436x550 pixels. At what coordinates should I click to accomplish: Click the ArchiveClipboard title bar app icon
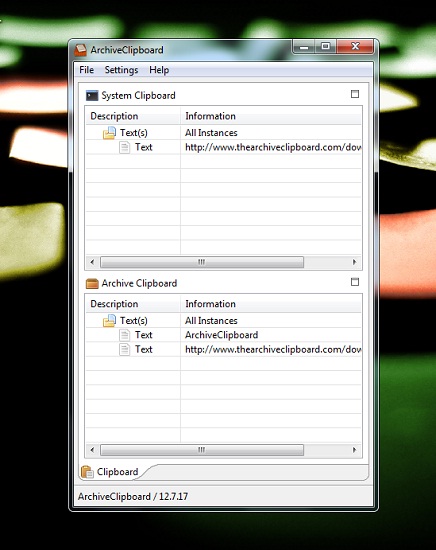80,50
